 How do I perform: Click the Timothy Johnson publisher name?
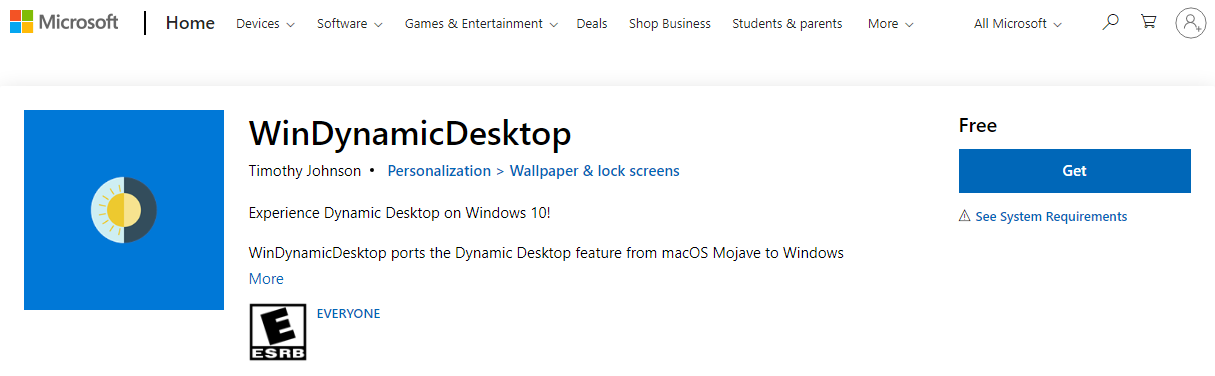tap(305, 171)
